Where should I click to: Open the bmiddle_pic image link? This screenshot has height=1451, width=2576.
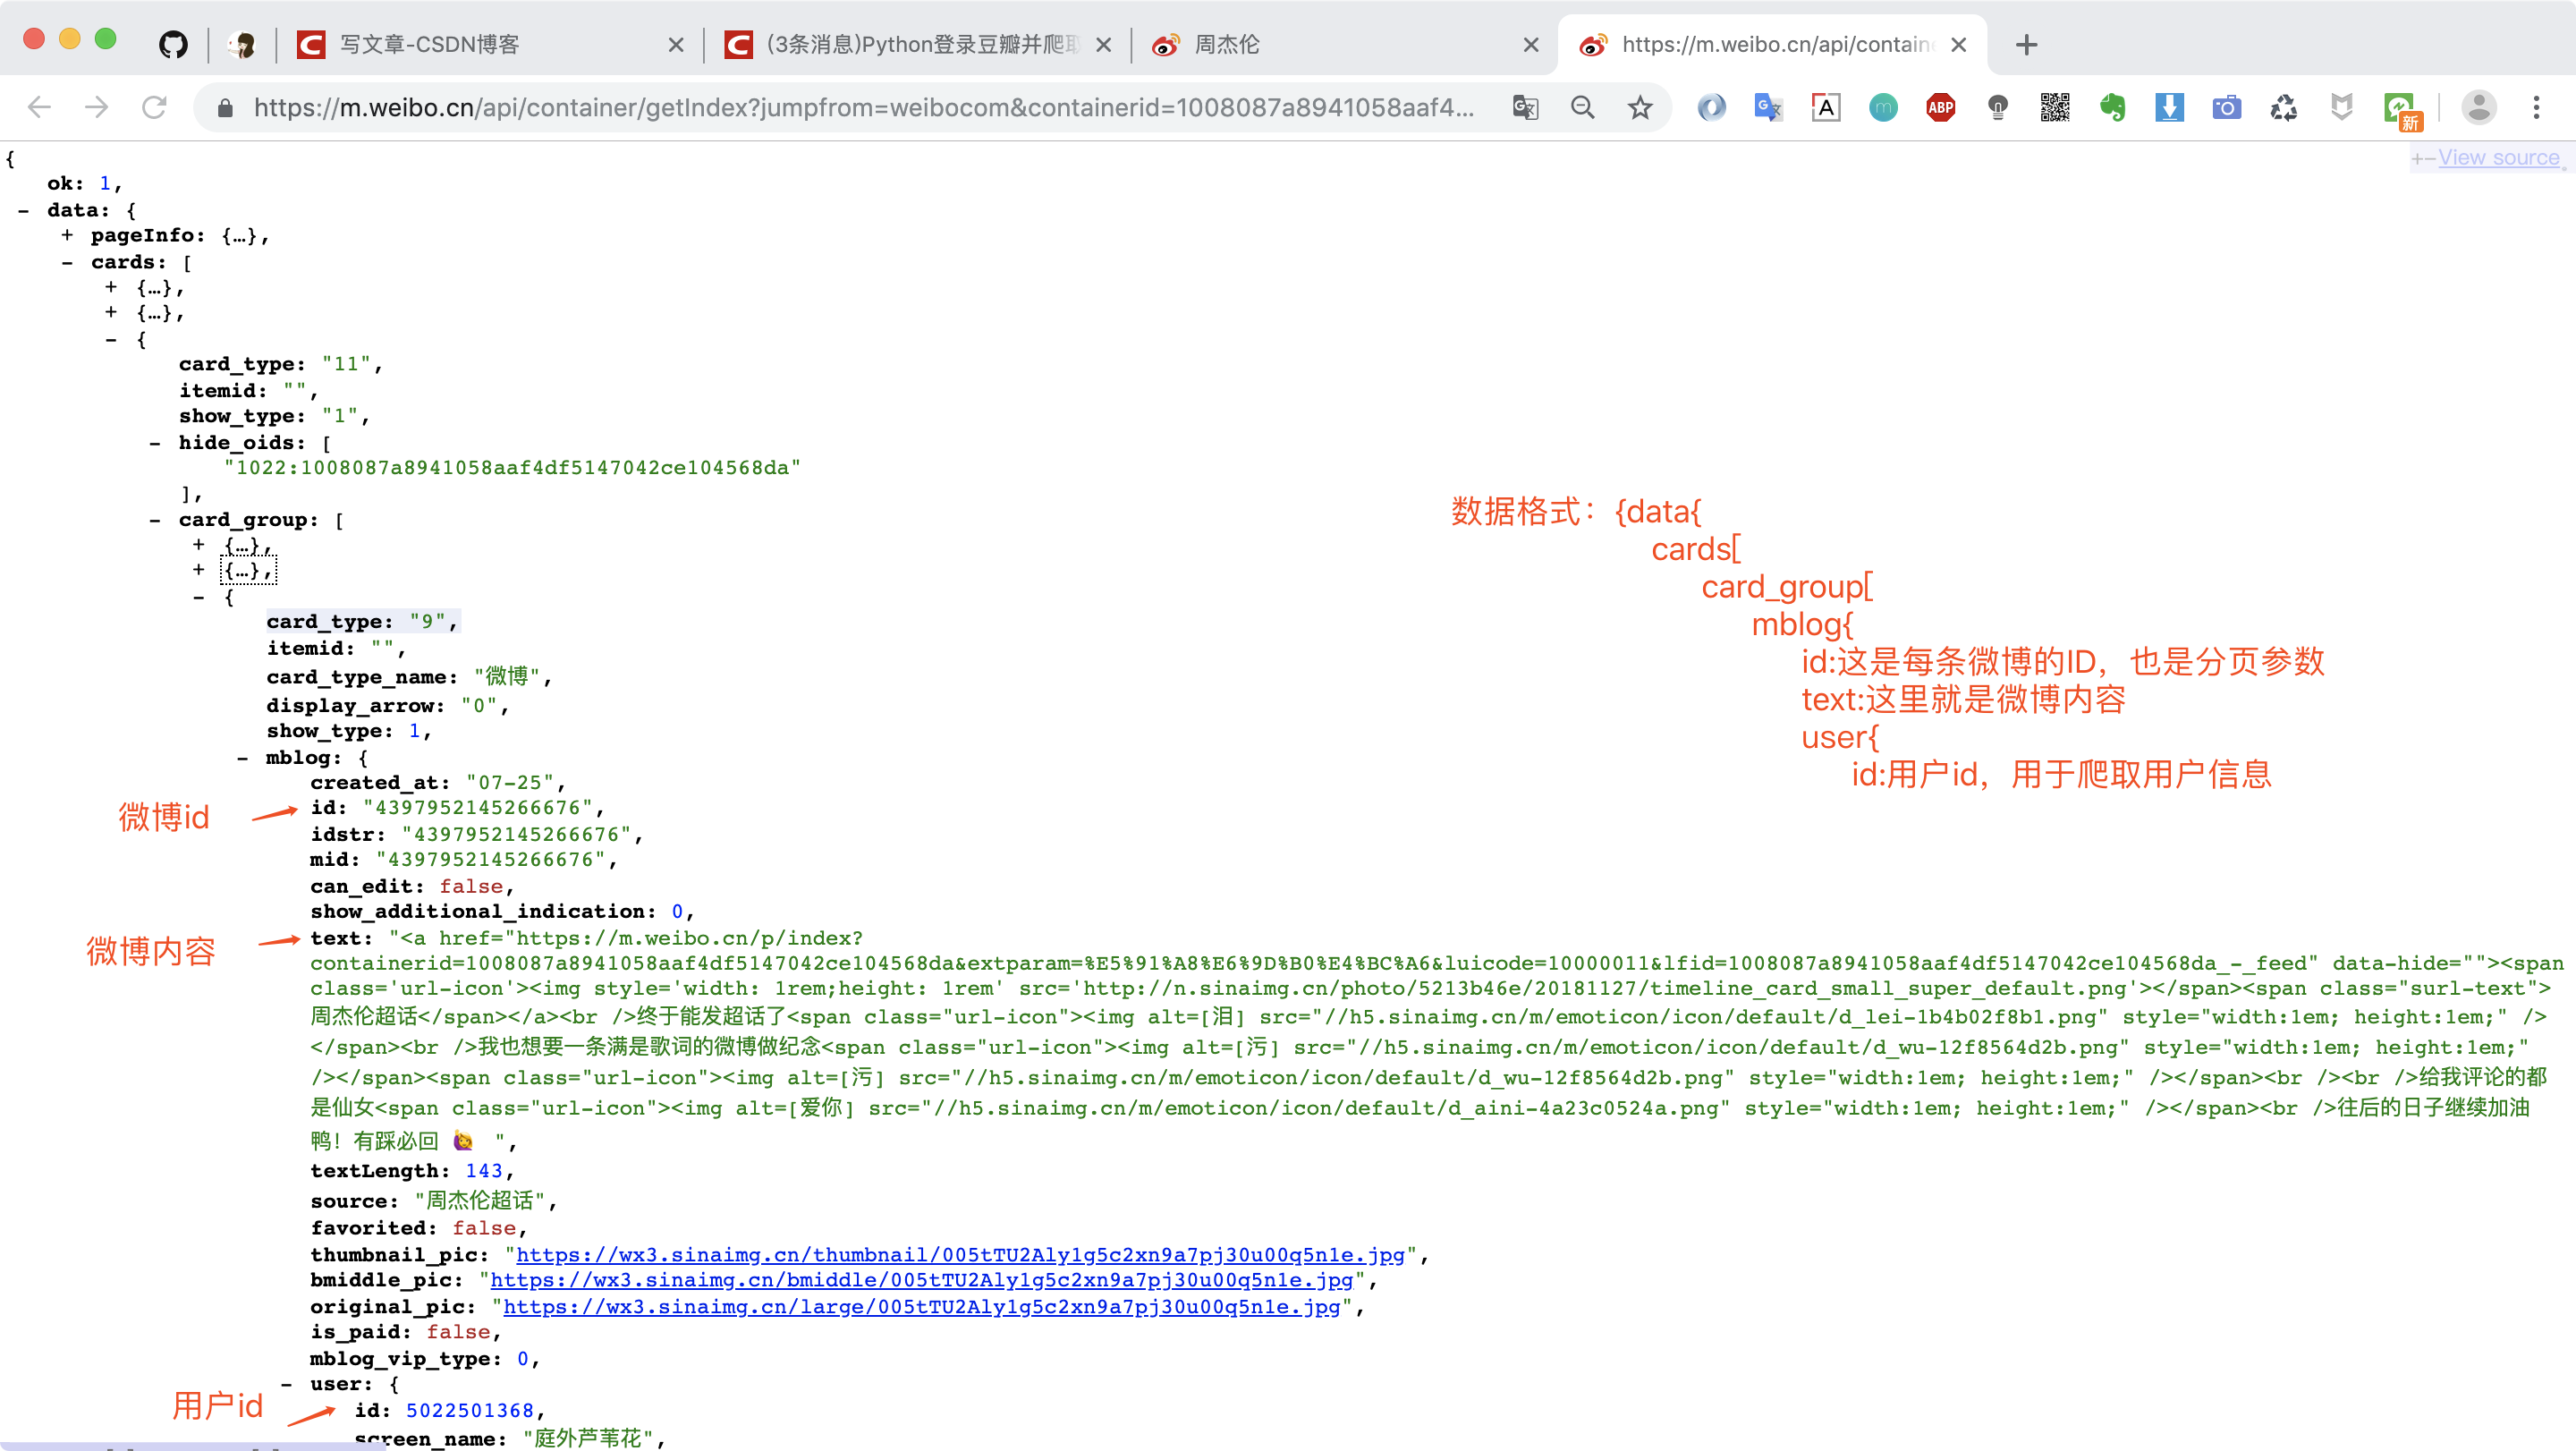[921, 1280]
